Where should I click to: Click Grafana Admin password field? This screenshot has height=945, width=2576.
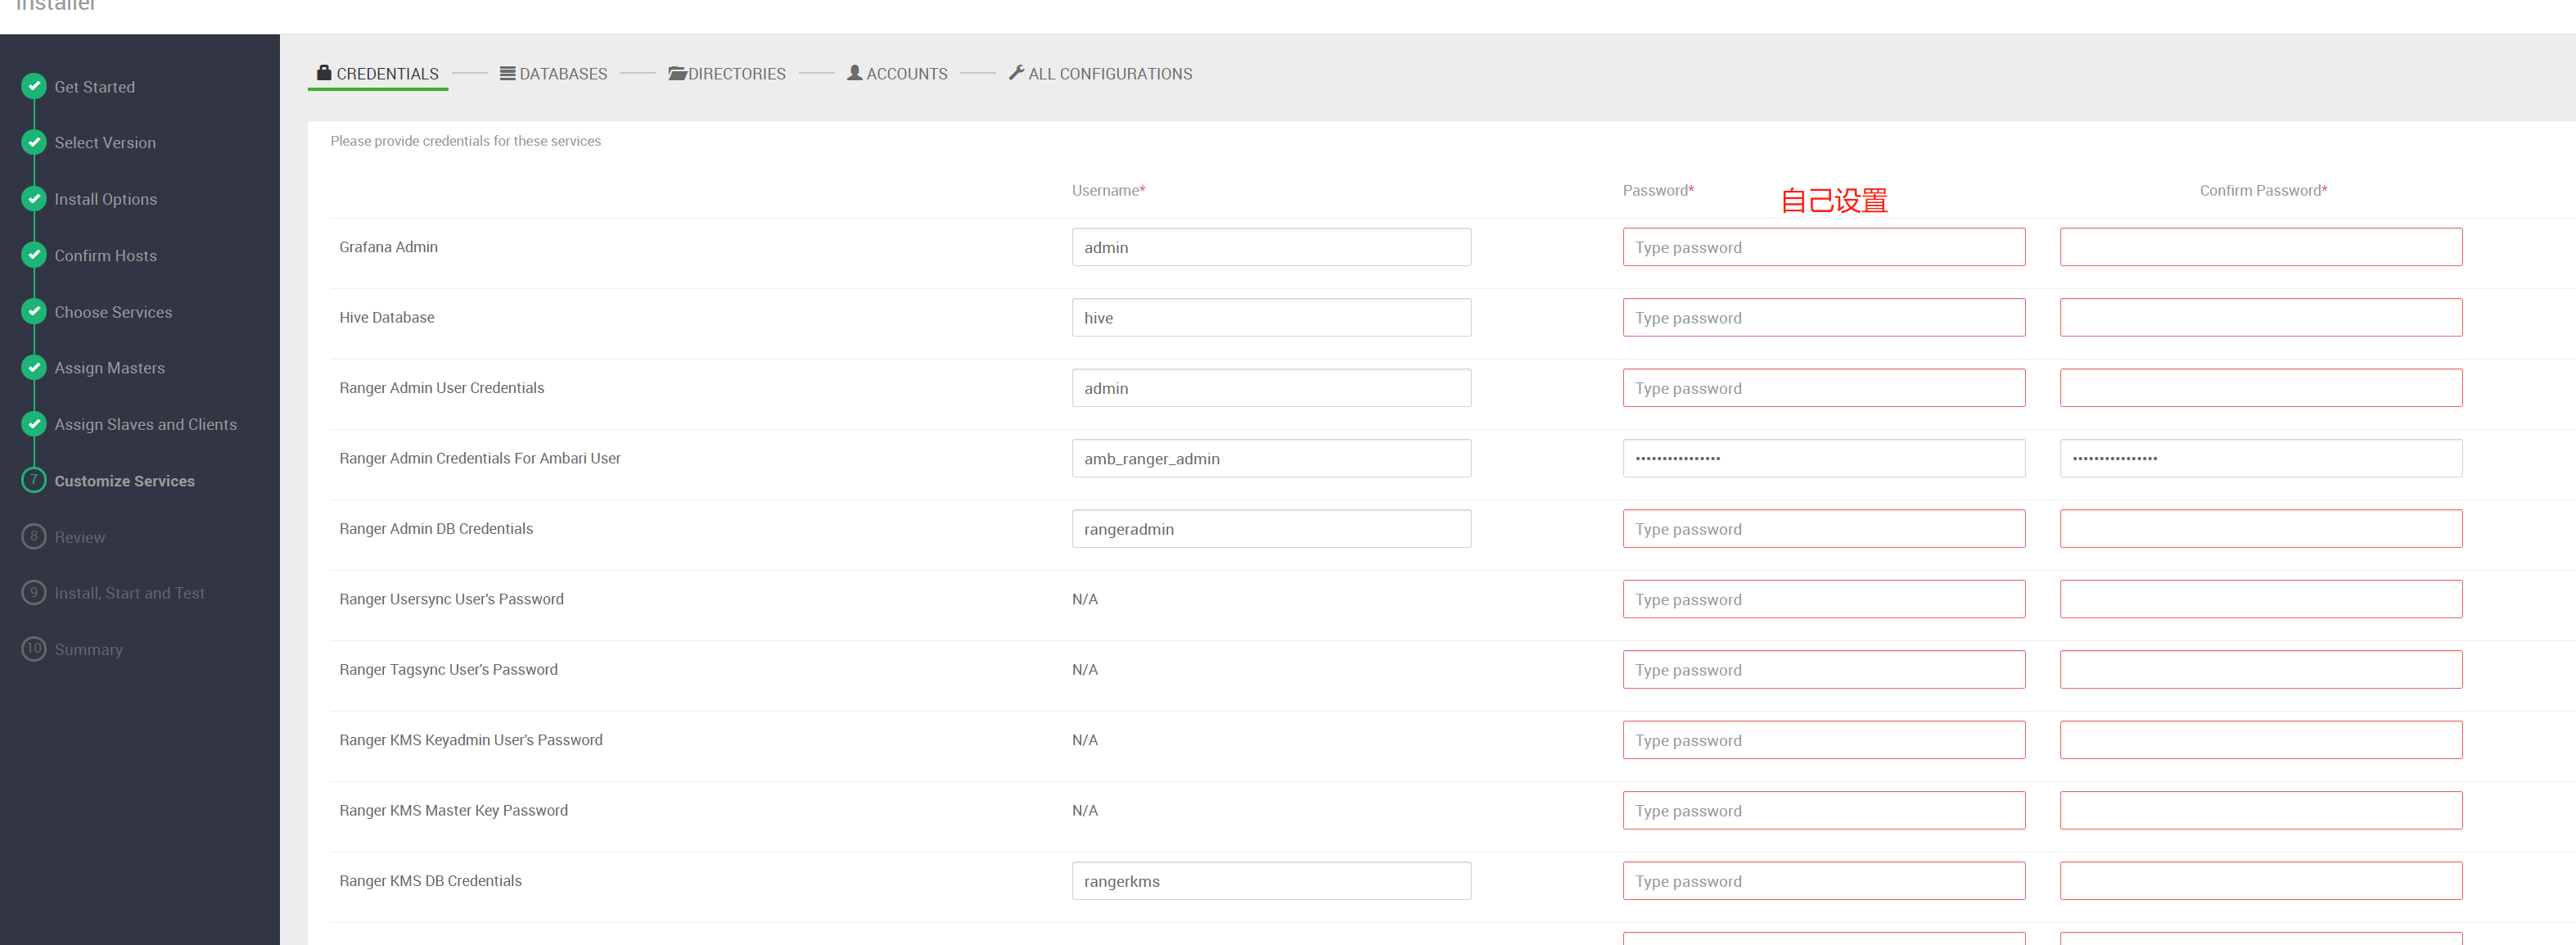tap(1823, 247)
